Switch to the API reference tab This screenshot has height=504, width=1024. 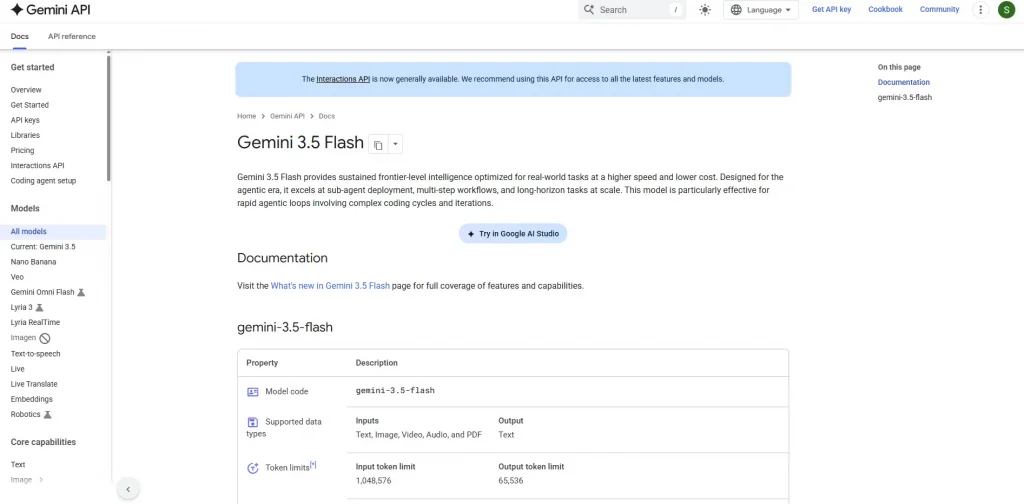click(x=72, y=37)
